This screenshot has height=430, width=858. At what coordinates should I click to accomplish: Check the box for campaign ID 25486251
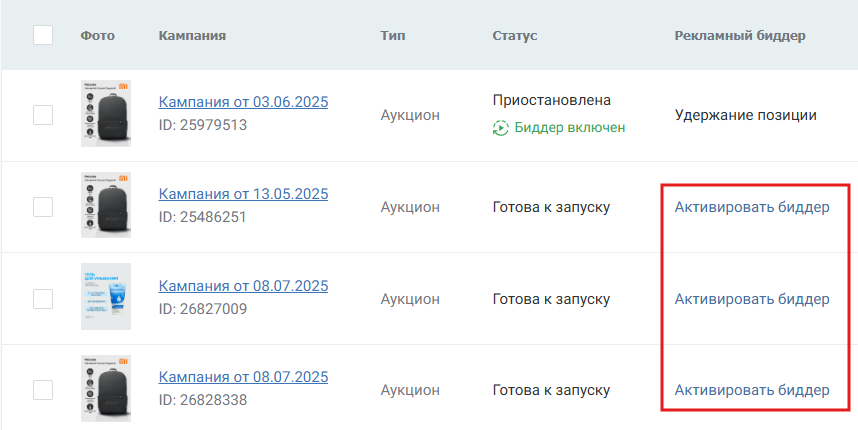click(x=43, y=207)
